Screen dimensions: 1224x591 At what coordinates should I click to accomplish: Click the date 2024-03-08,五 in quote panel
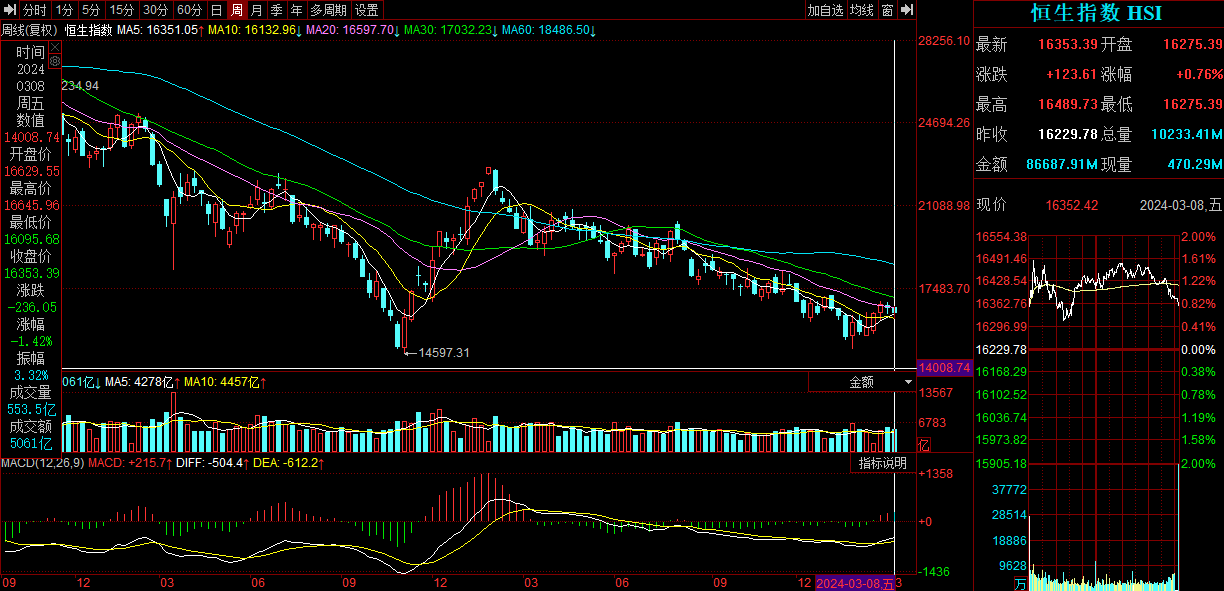coord(1180,205)
